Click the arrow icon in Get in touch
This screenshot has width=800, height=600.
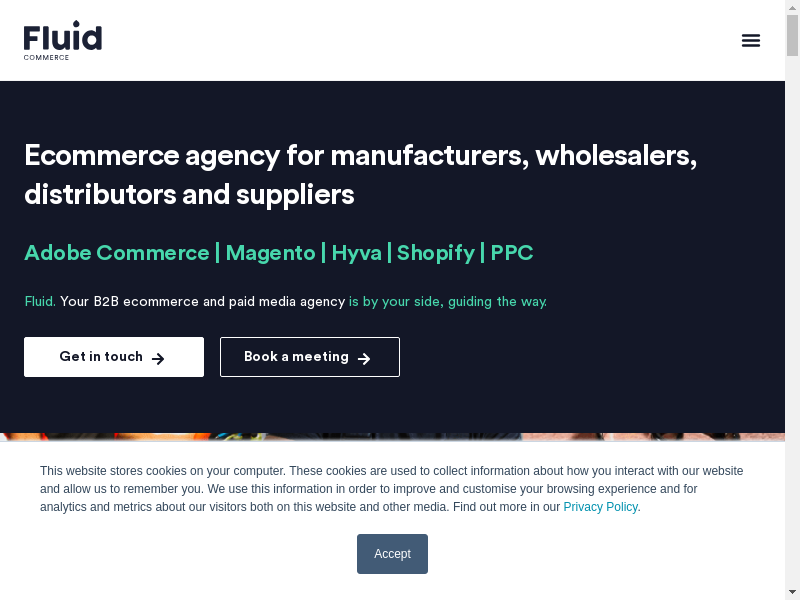point(158,358)
